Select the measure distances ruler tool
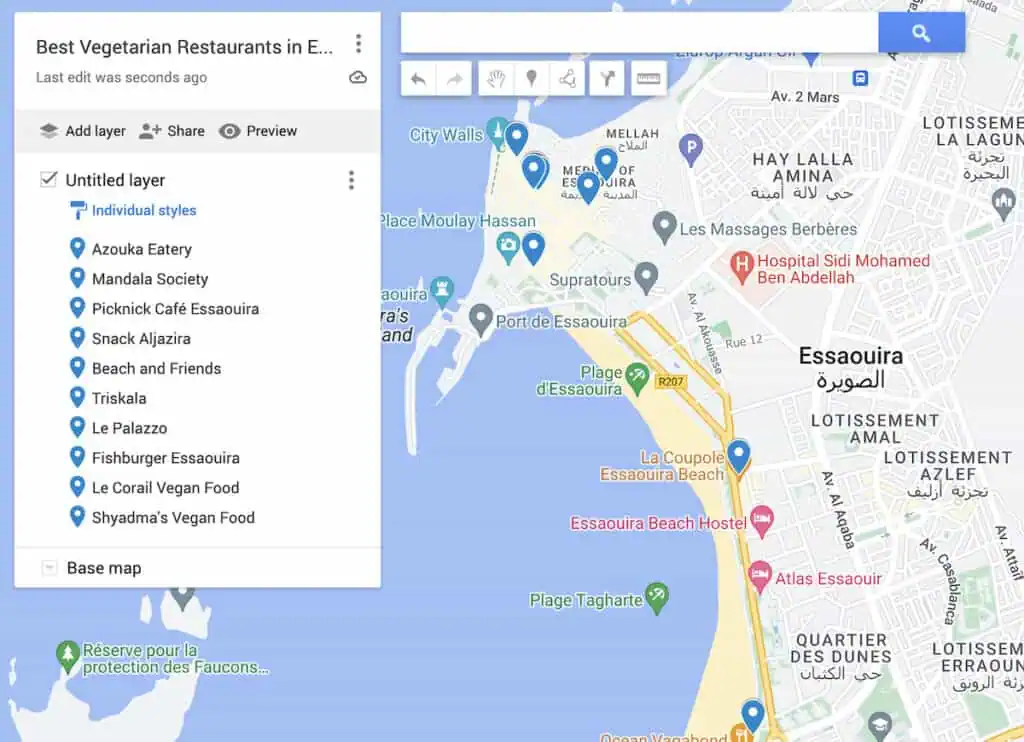The height and width of the screenshot is (742, 1024). [648, 79]
